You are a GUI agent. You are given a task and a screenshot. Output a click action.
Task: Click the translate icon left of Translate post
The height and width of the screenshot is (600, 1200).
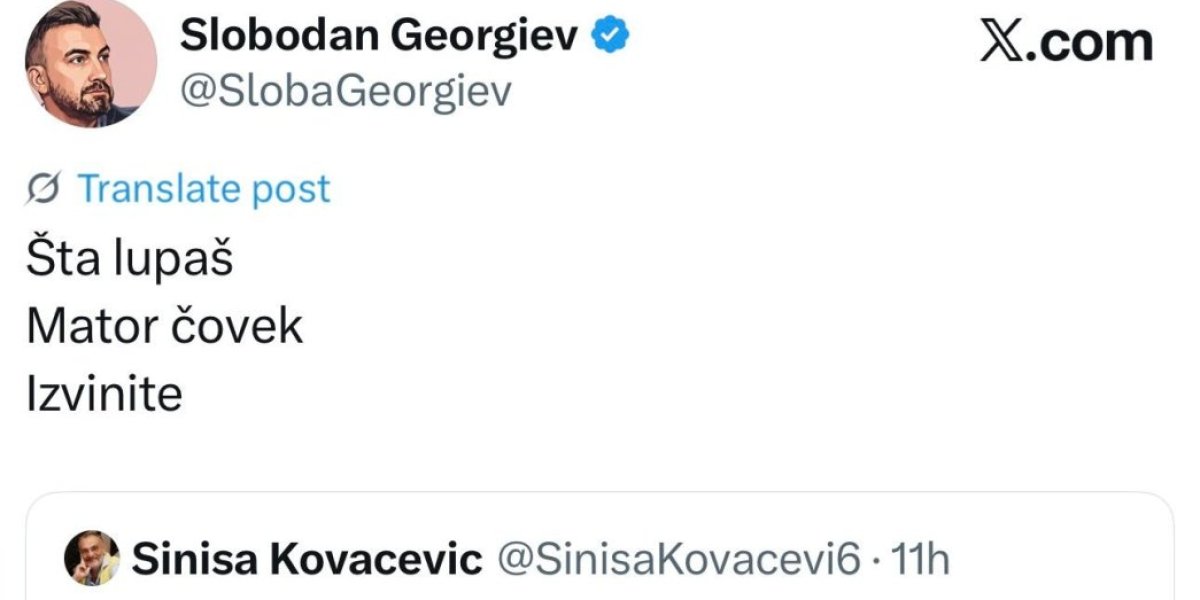(48, 189)
